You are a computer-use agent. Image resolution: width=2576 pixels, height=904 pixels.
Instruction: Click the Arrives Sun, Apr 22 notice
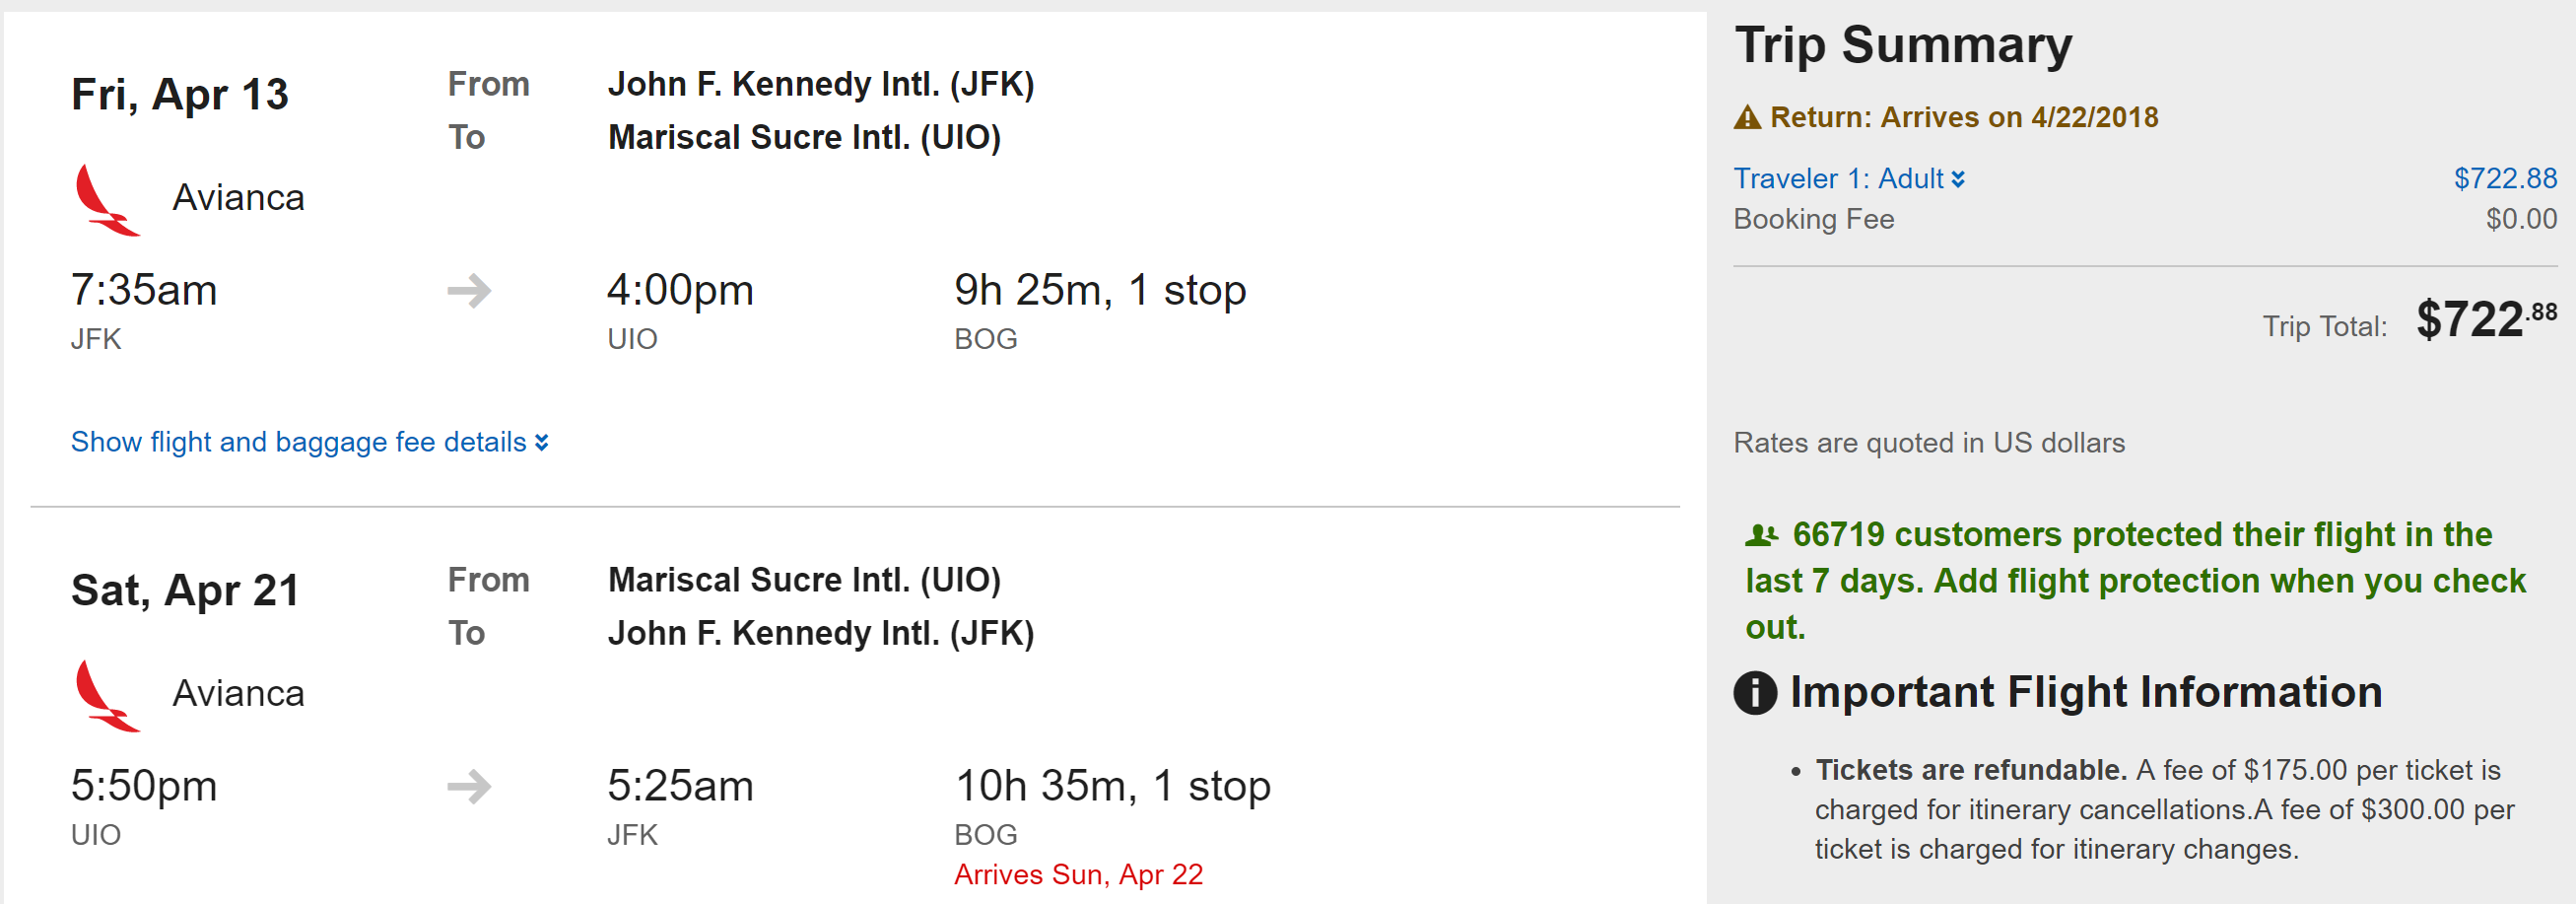(1078, 875)
